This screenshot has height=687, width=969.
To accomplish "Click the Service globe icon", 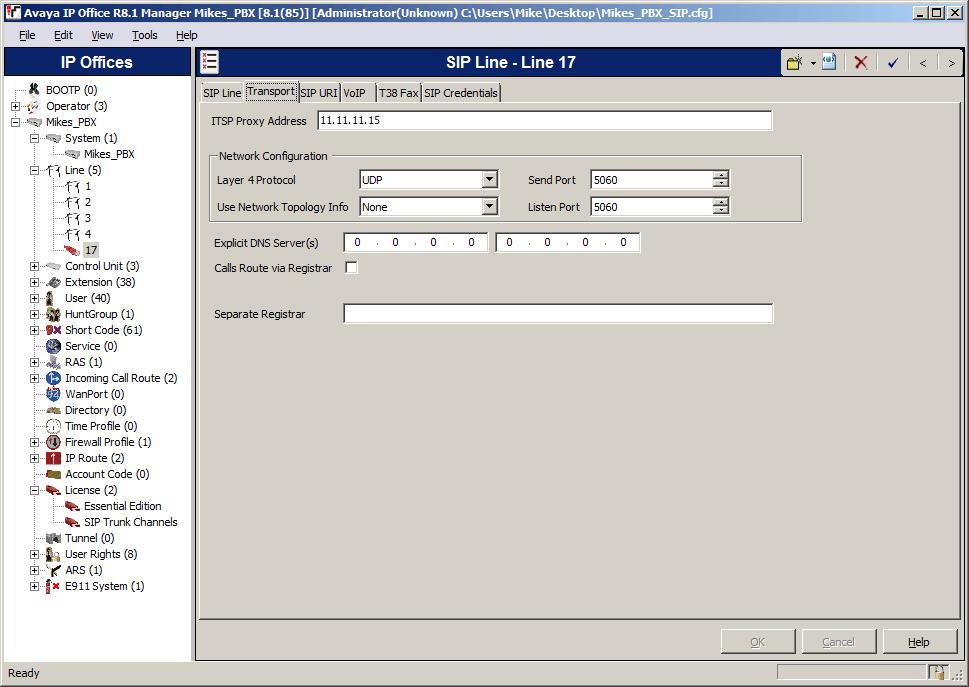I will coord(54,347).
